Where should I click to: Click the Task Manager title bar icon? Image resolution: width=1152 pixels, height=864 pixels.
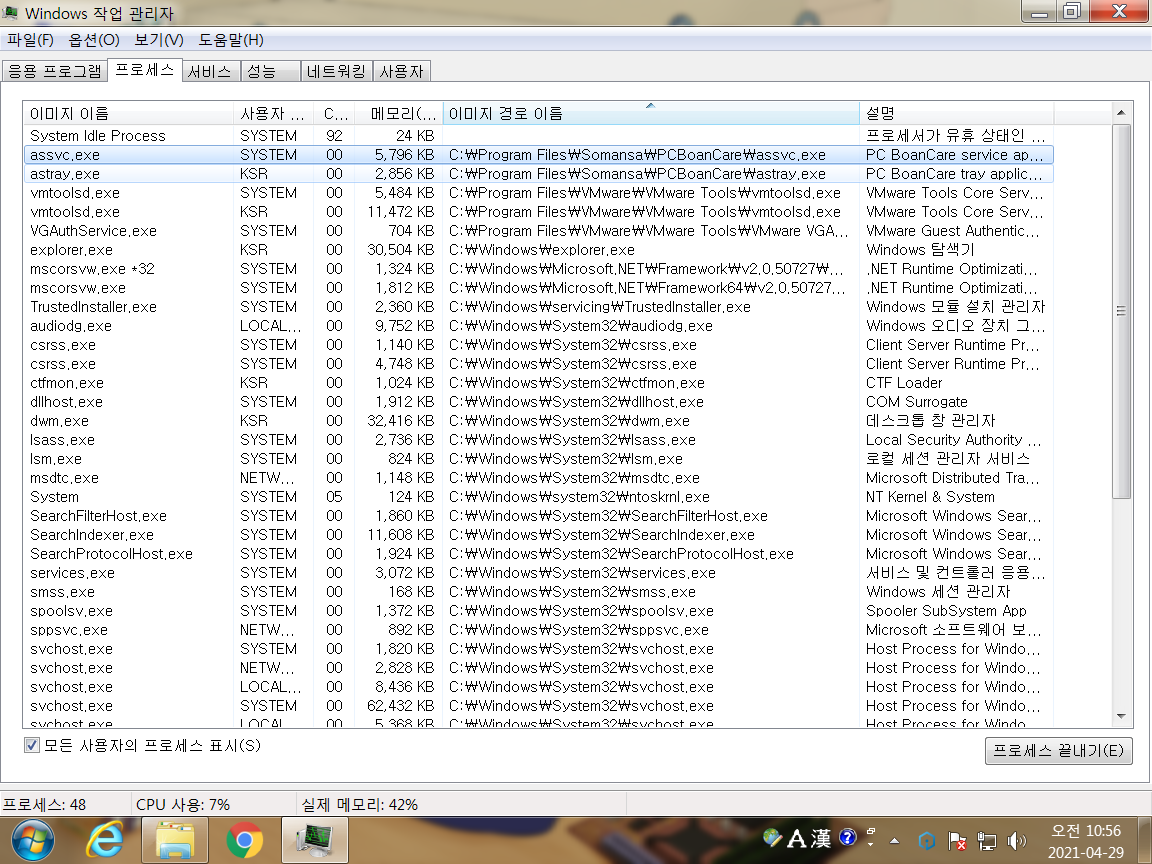point(10,12)
